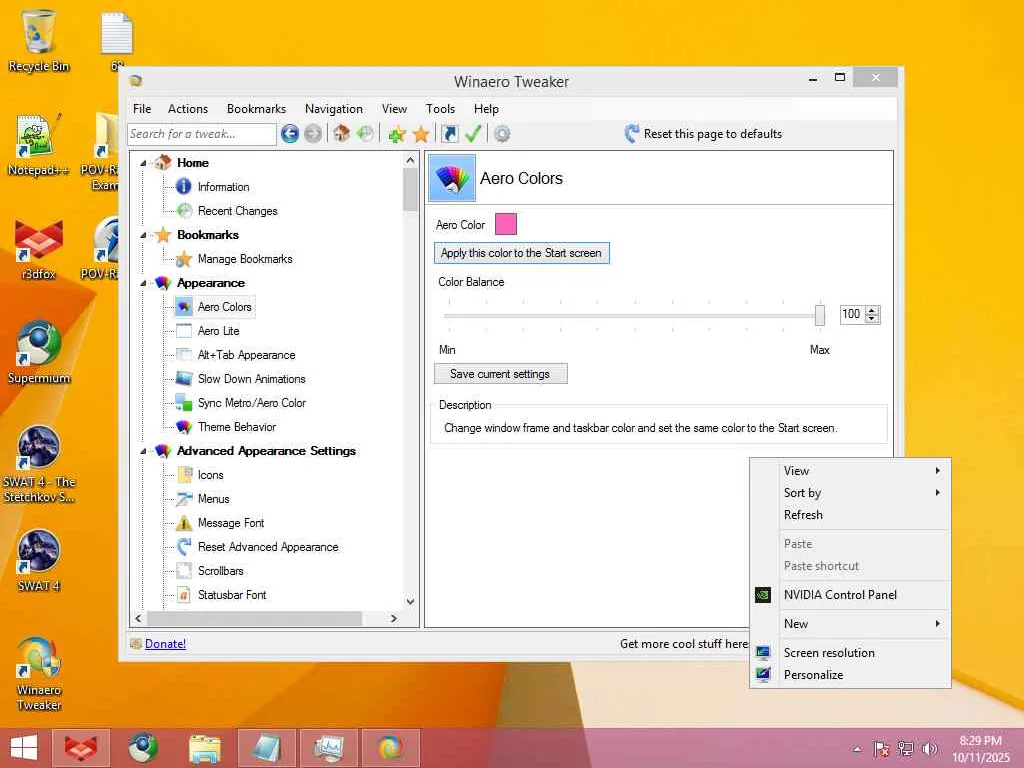
Task: Collapse the Bookmarks tree node
Action: click(x=143, y=235)
